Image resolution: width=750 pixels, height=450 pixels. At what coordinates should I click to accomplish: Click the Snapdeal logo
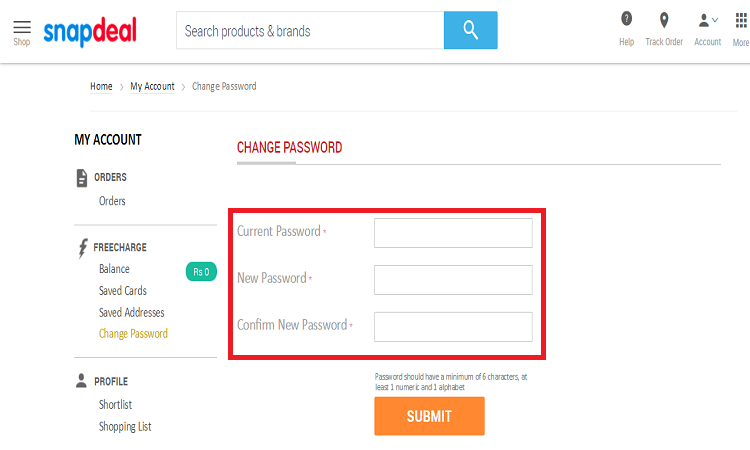90,32
